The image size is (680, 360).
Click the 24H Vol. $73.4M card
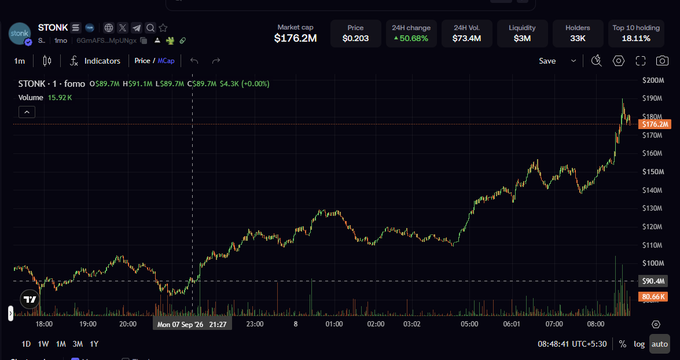pyautogui.click(x=467, y=33)
